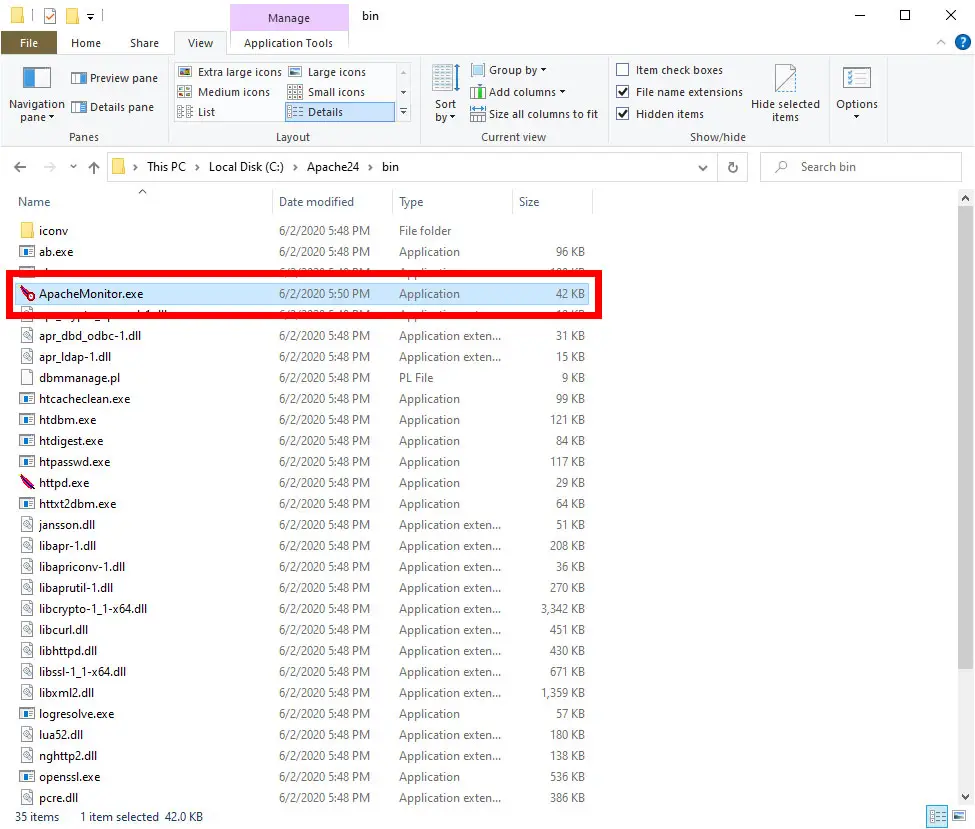Screen dimensions: 975x829
Task: Toggle the Details pane
Action: [113, 107]
